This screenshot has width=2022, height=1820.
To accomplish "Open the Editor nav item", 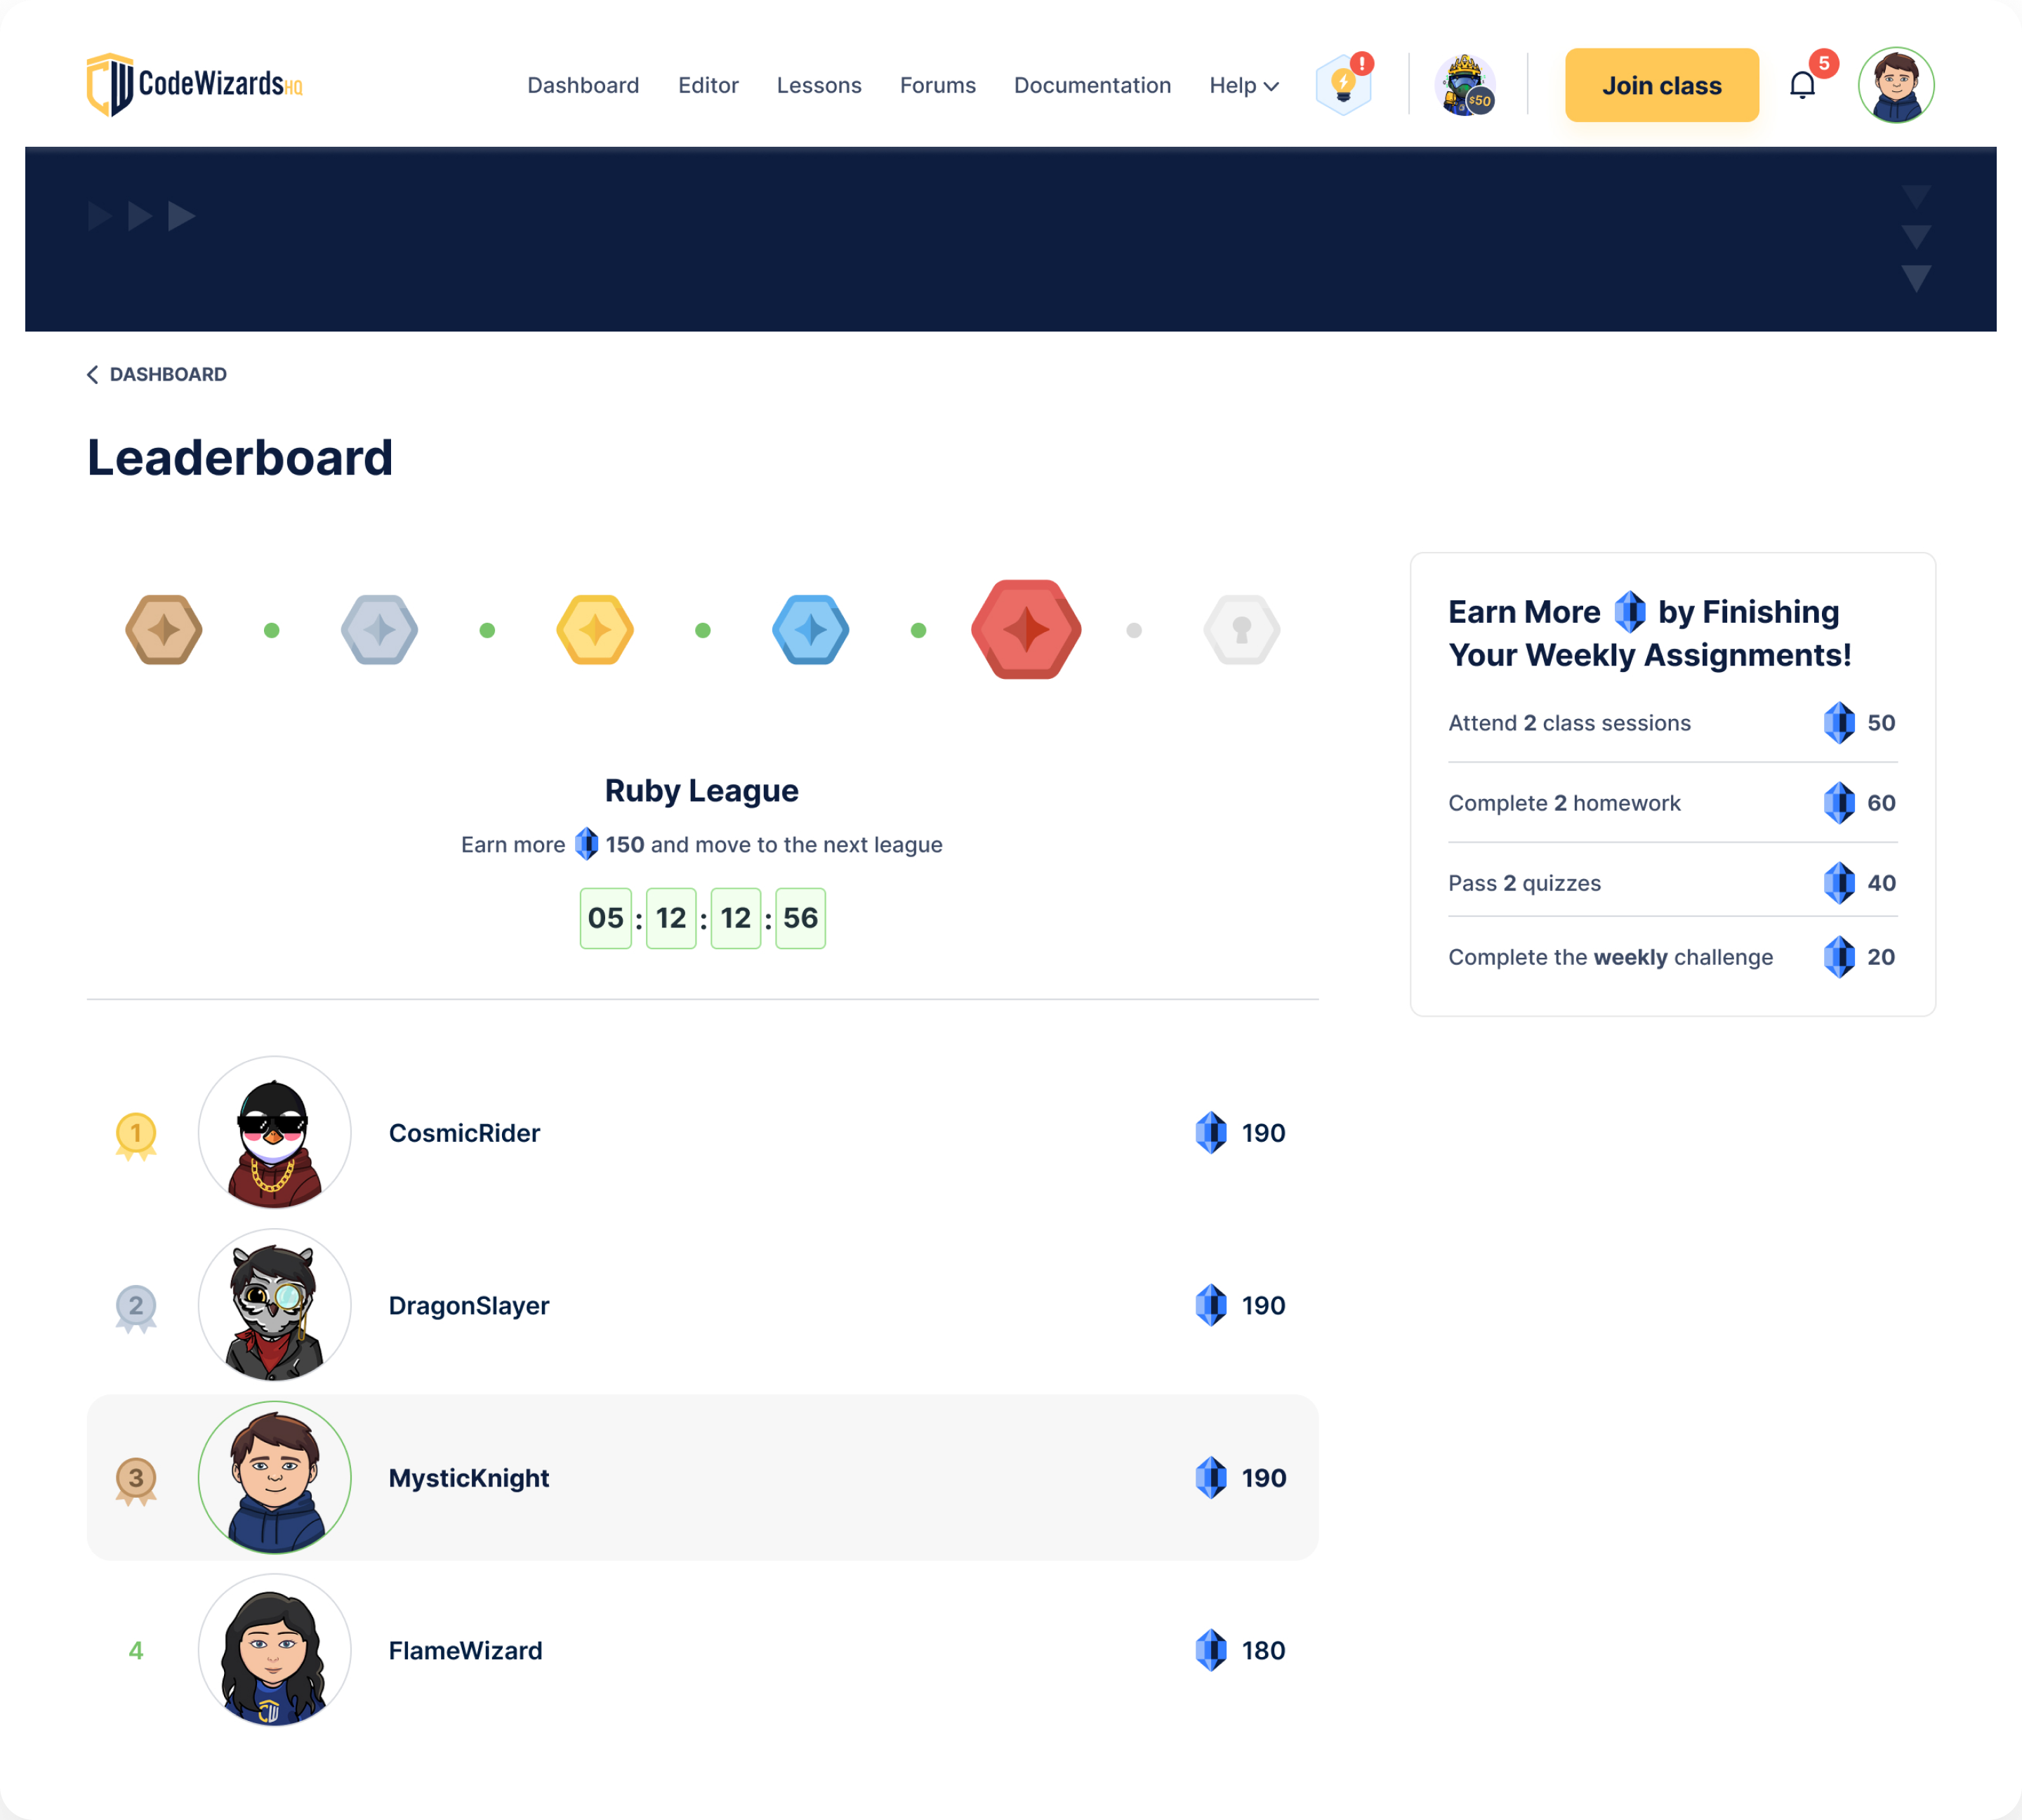I will click(708, 86).
